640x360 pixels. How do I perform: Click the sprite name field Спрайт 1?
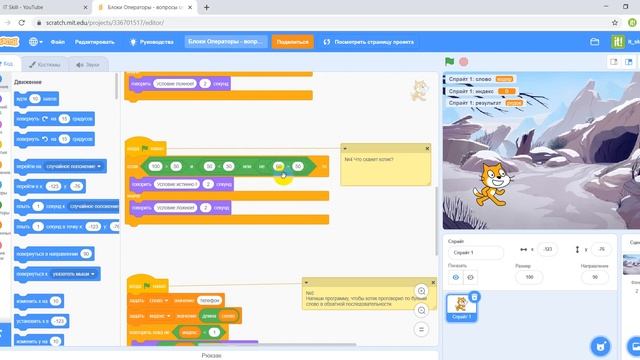pyautogui.click(x=476, y=253)
